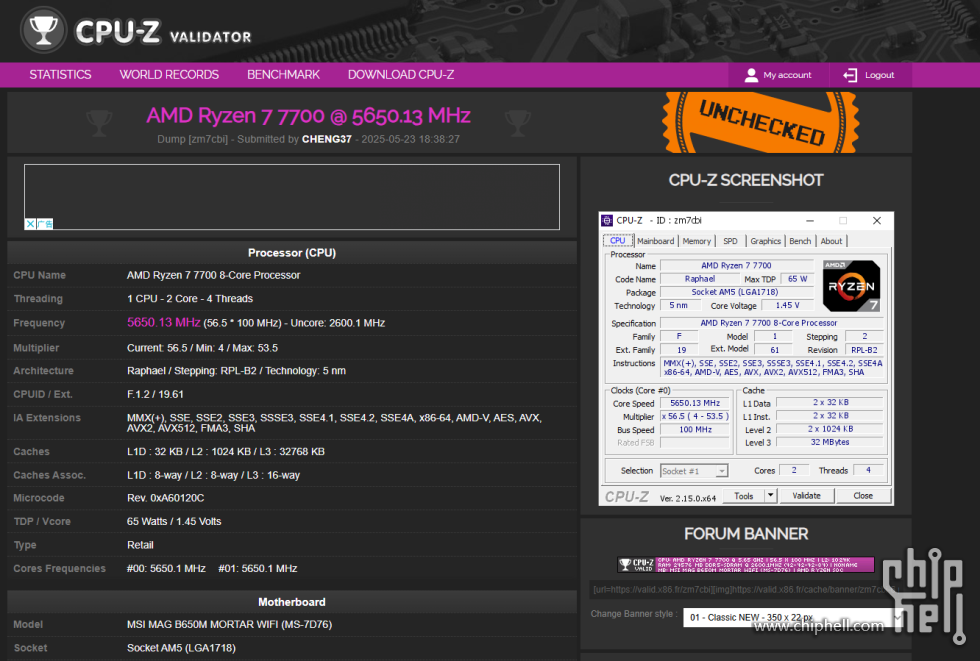Click CPUID value F.1.2 / 19.61
The height and width of the screenshot is (661, 980).
tap(155, 394)
